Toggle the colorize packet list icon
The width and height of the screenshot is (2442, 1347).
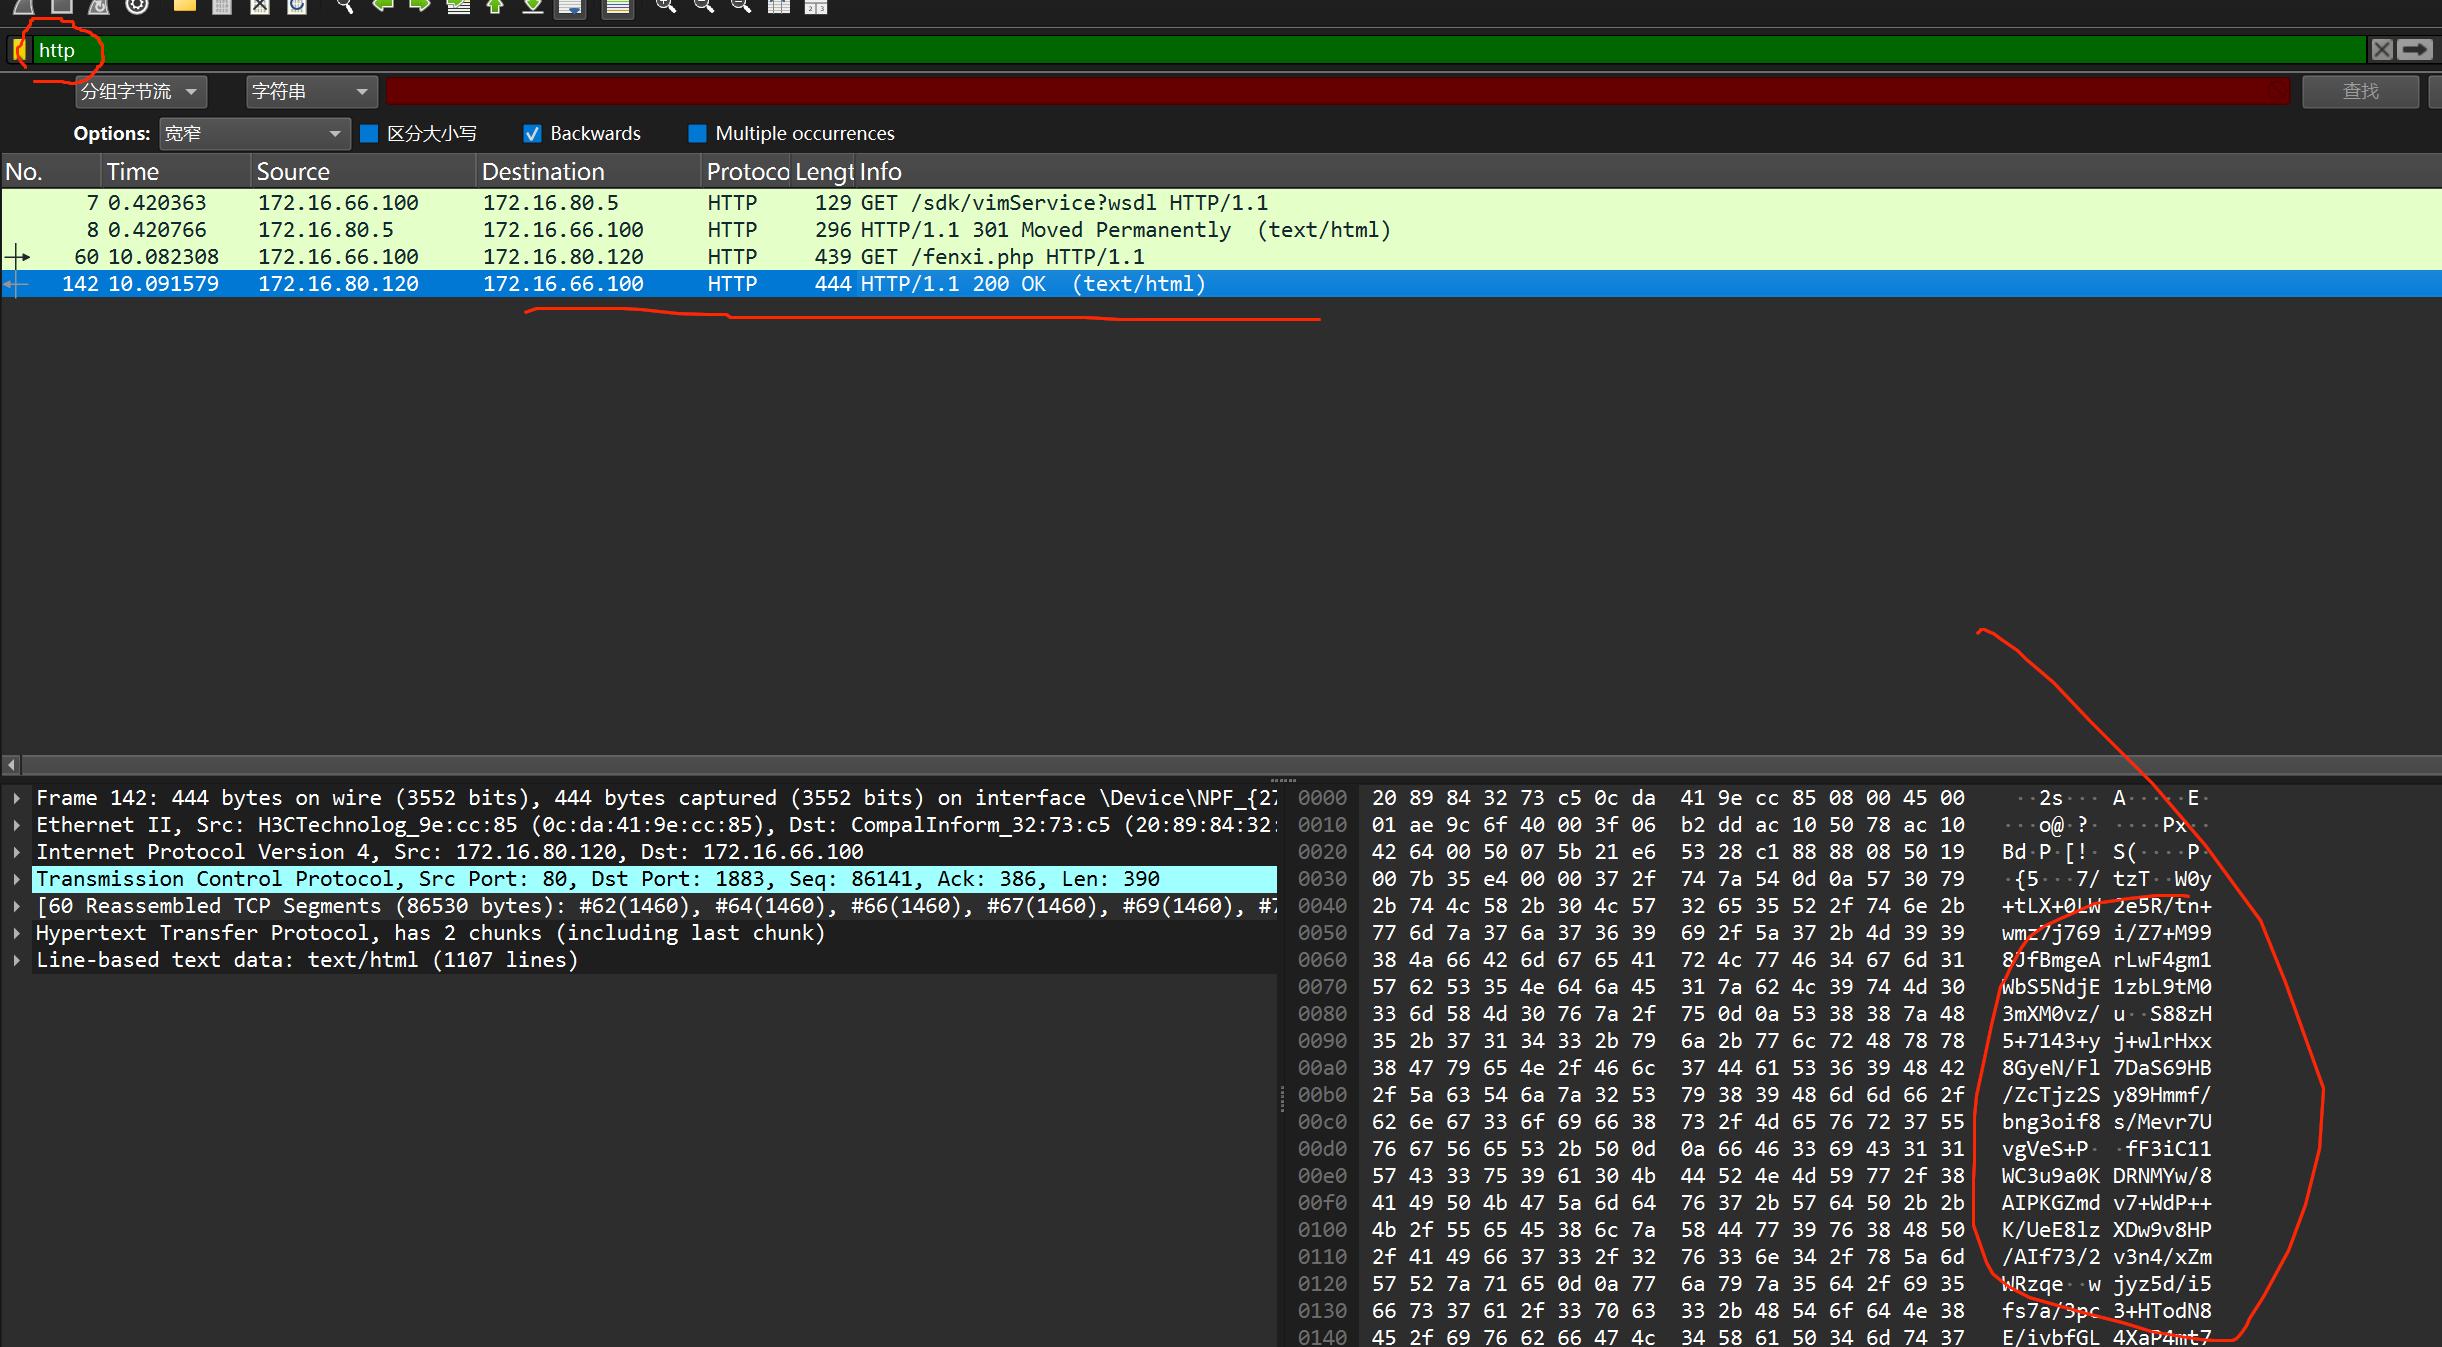pyautogui.click(x=618, y=6)
